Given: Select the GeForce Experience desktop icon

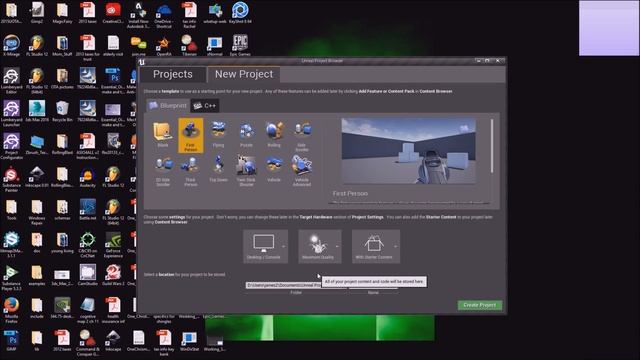Looking at the screenshot, I should 113,244.
